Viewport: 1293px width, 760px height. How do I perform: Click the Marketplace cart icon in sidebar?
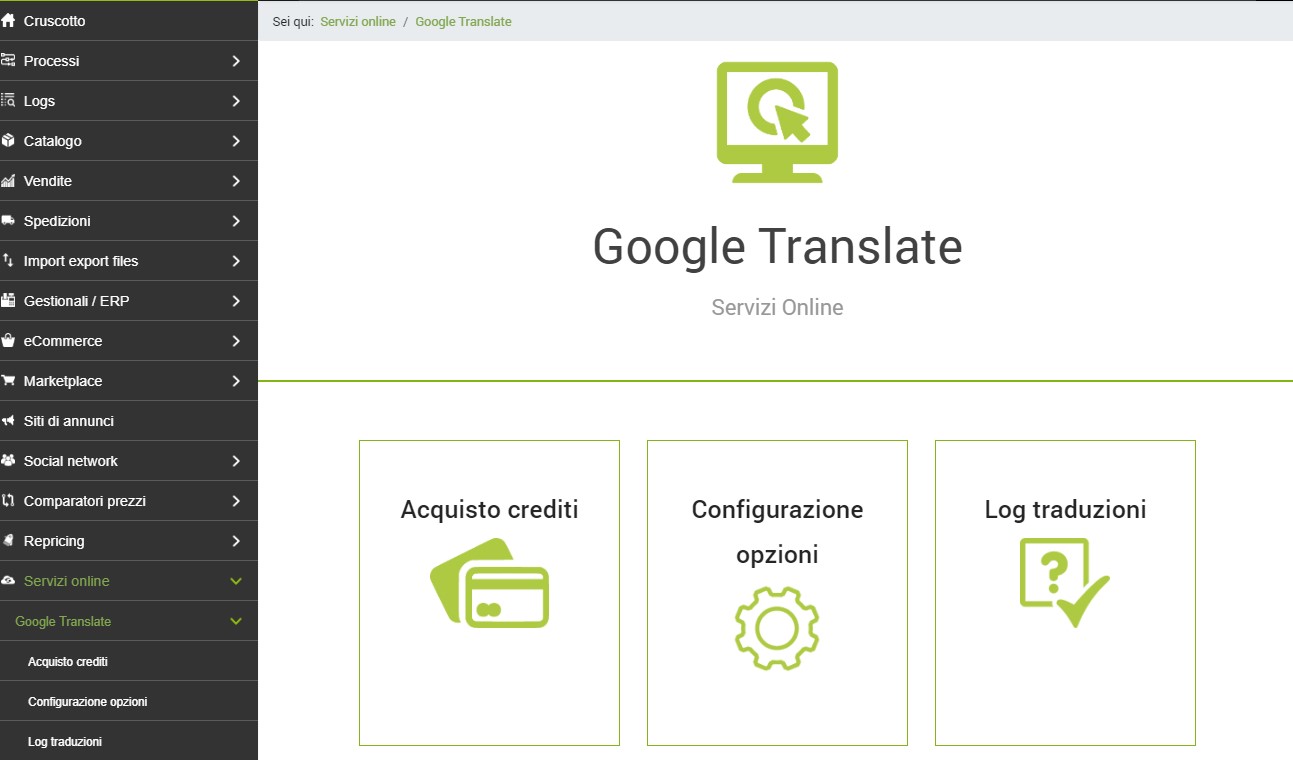point(9,381)
